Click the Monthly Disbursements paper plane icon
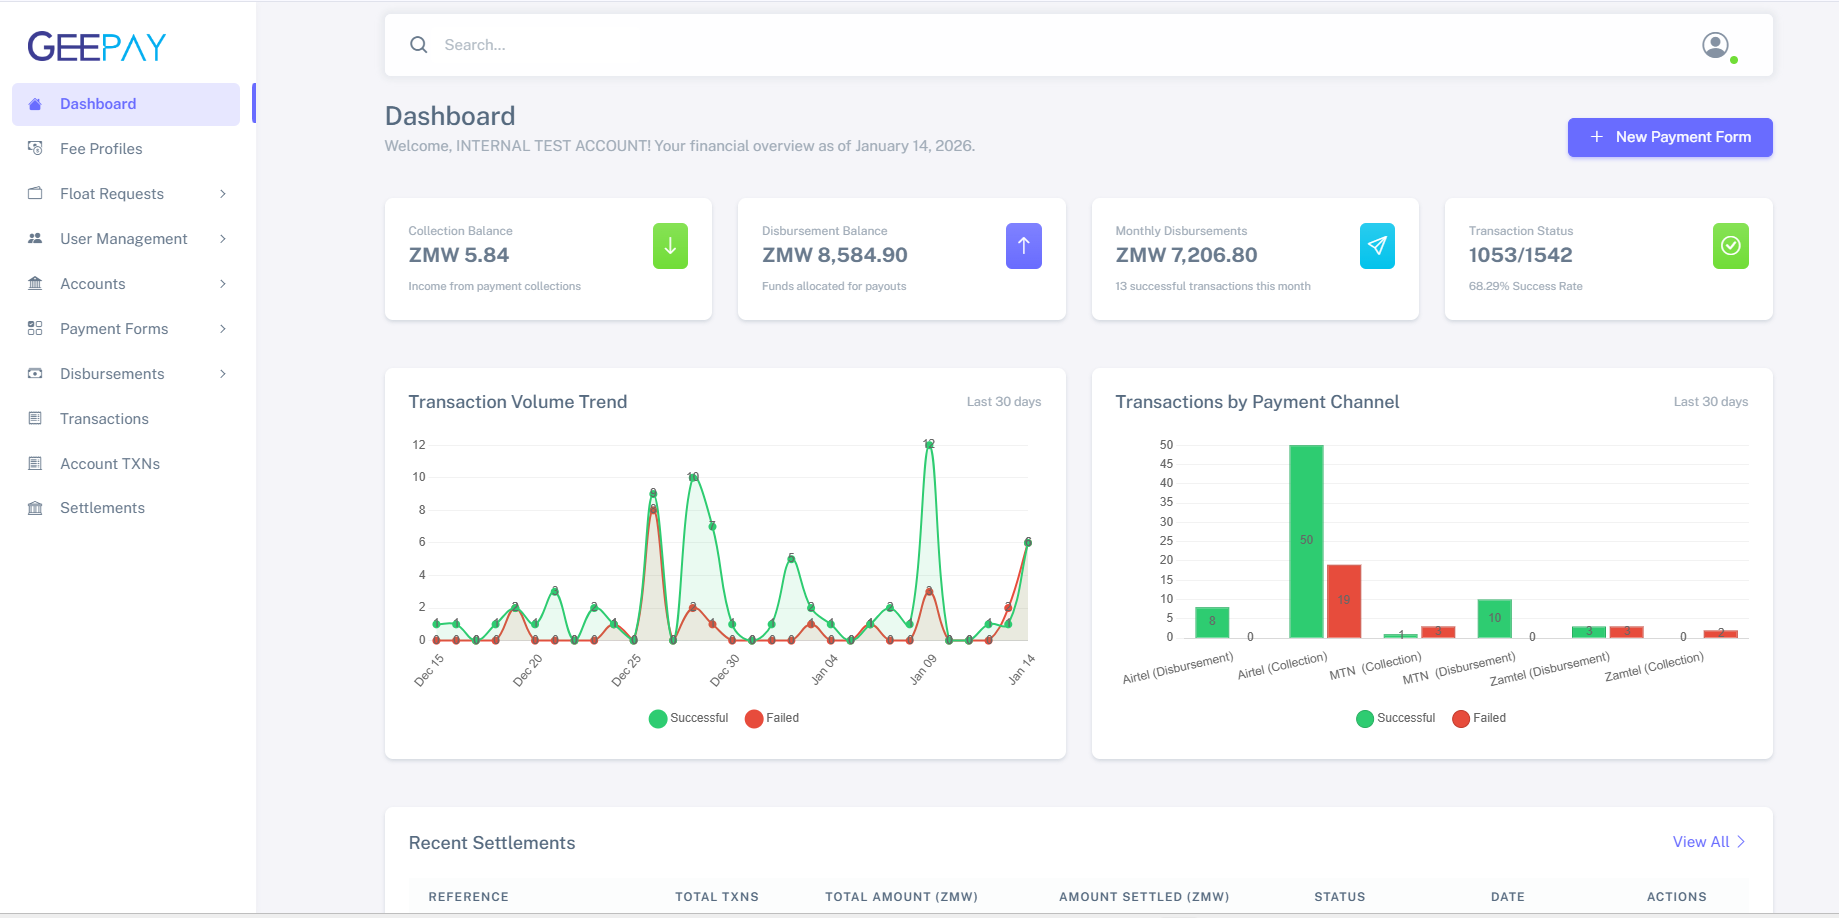Screen dimensions: 1839x918 click(1377, 246)
